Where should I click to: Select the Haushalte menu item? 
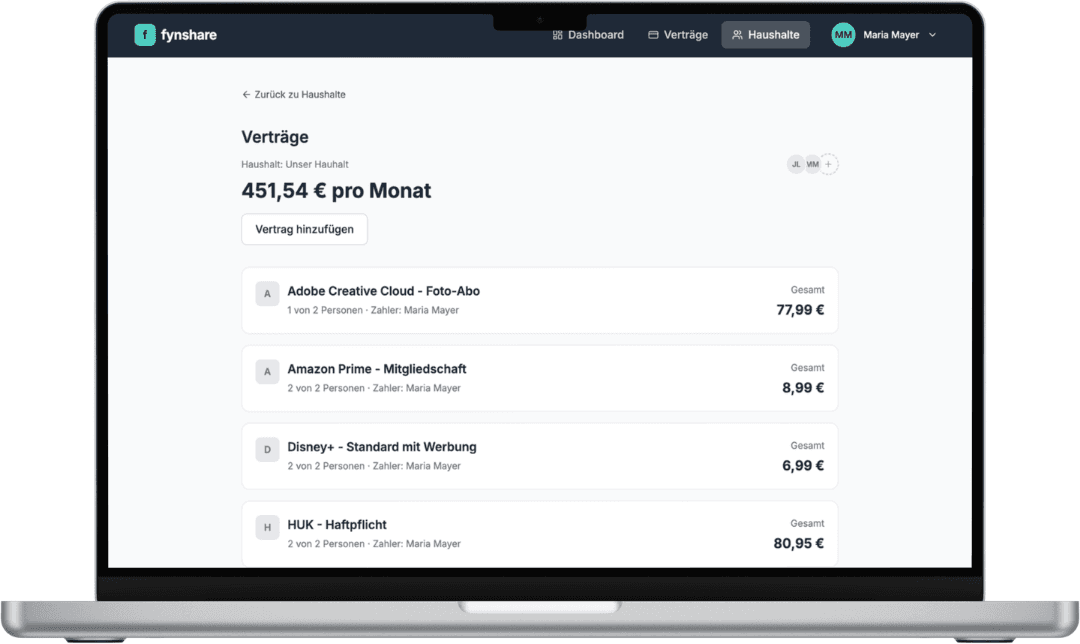pos(765,34)
